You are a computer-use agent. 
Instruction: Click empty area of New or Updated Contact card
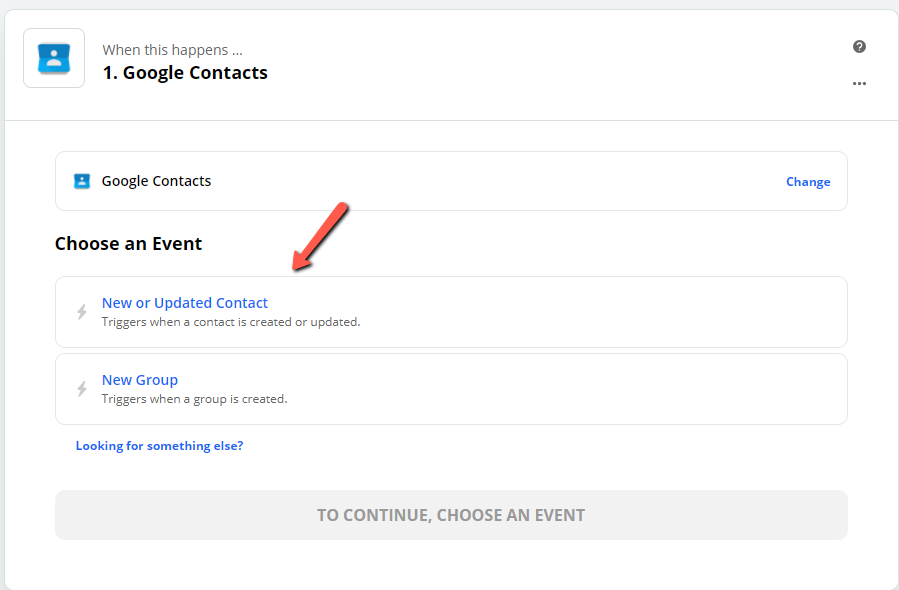[573, 312]
